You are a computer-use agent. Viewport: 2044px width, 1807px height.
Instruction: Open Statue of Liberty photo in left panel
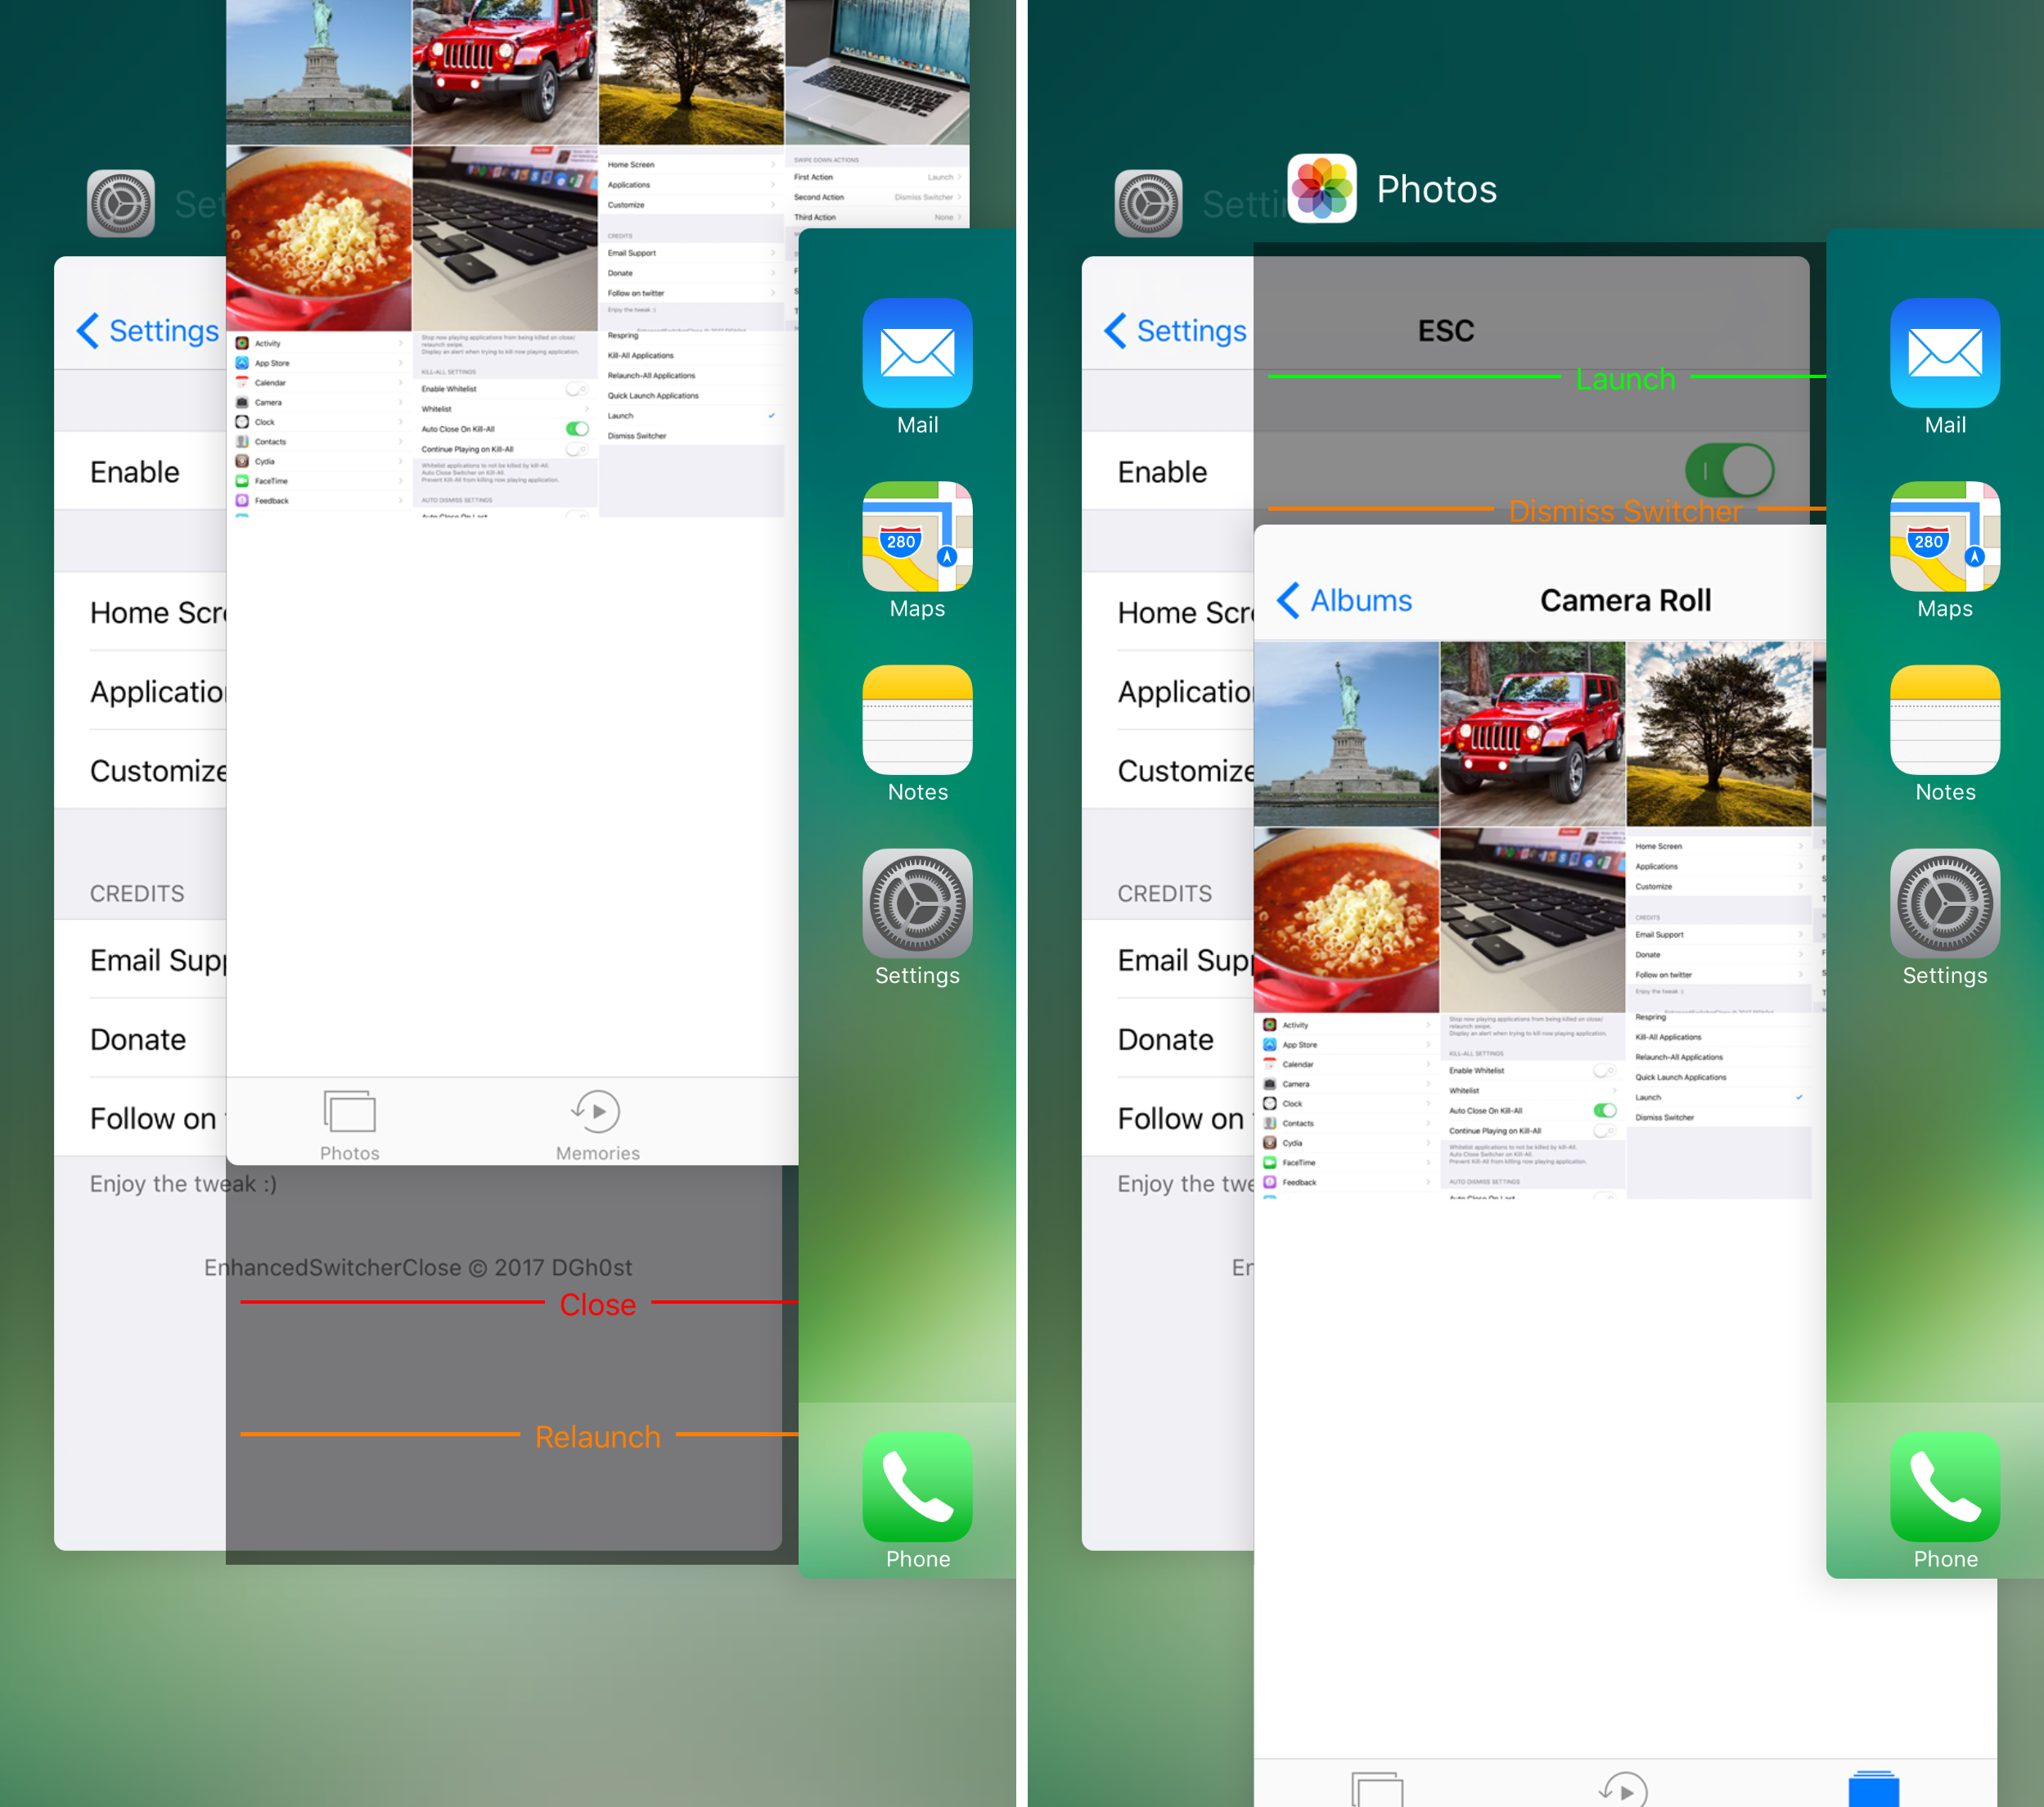[318, 72]
